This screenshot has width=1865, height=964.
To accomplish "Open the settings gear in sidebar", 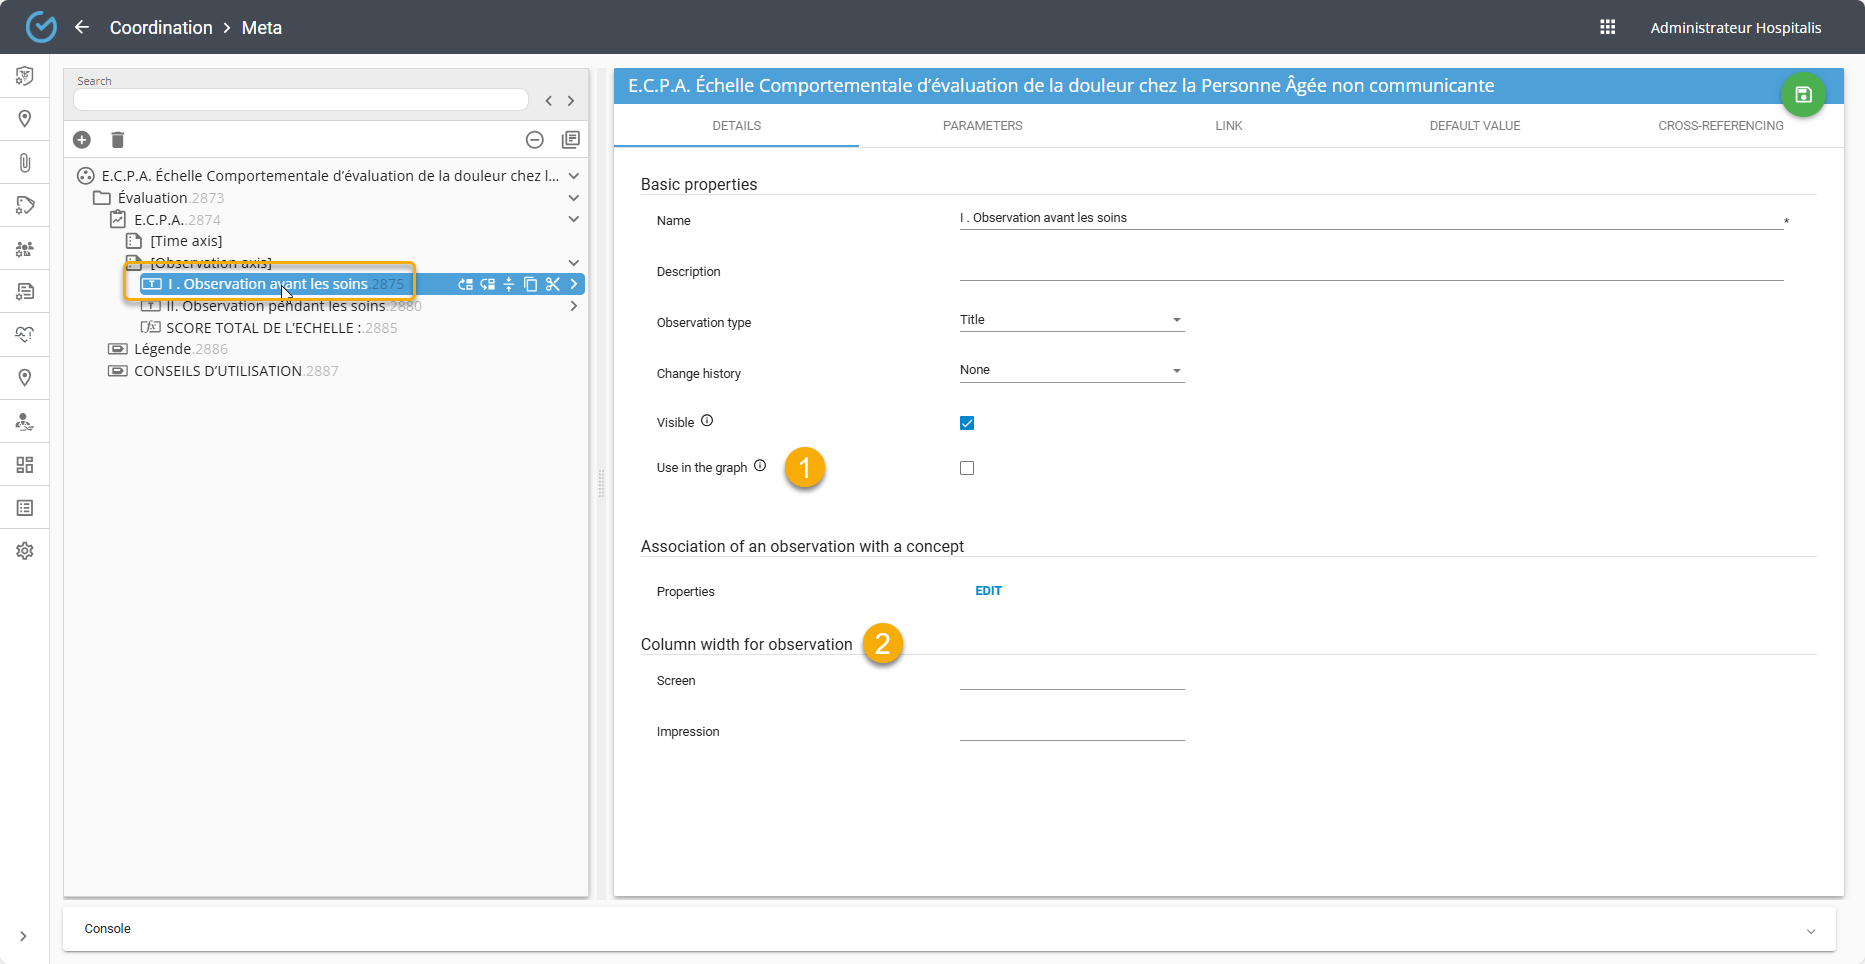I will coord(25,551).
